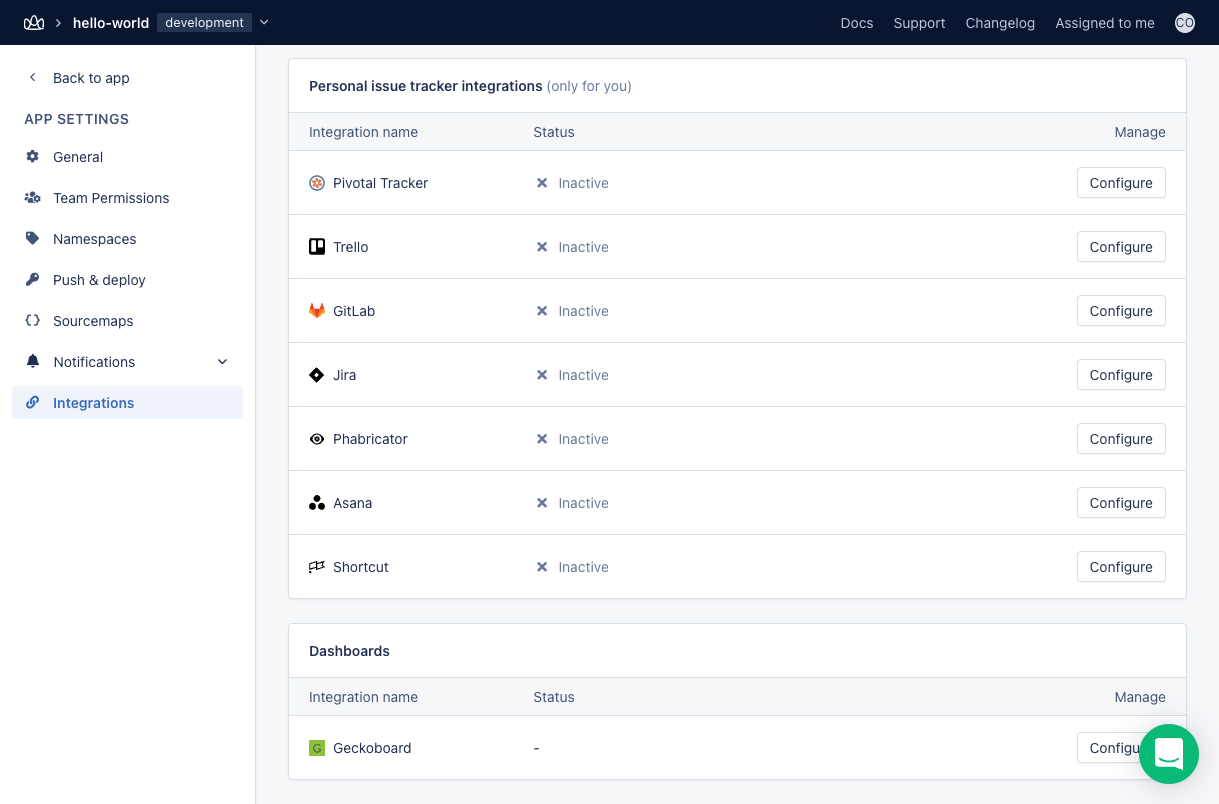Screen dimensions: 1219x804
Task: Expand the Notifications submenu chevron
Action: coord(223,362)
